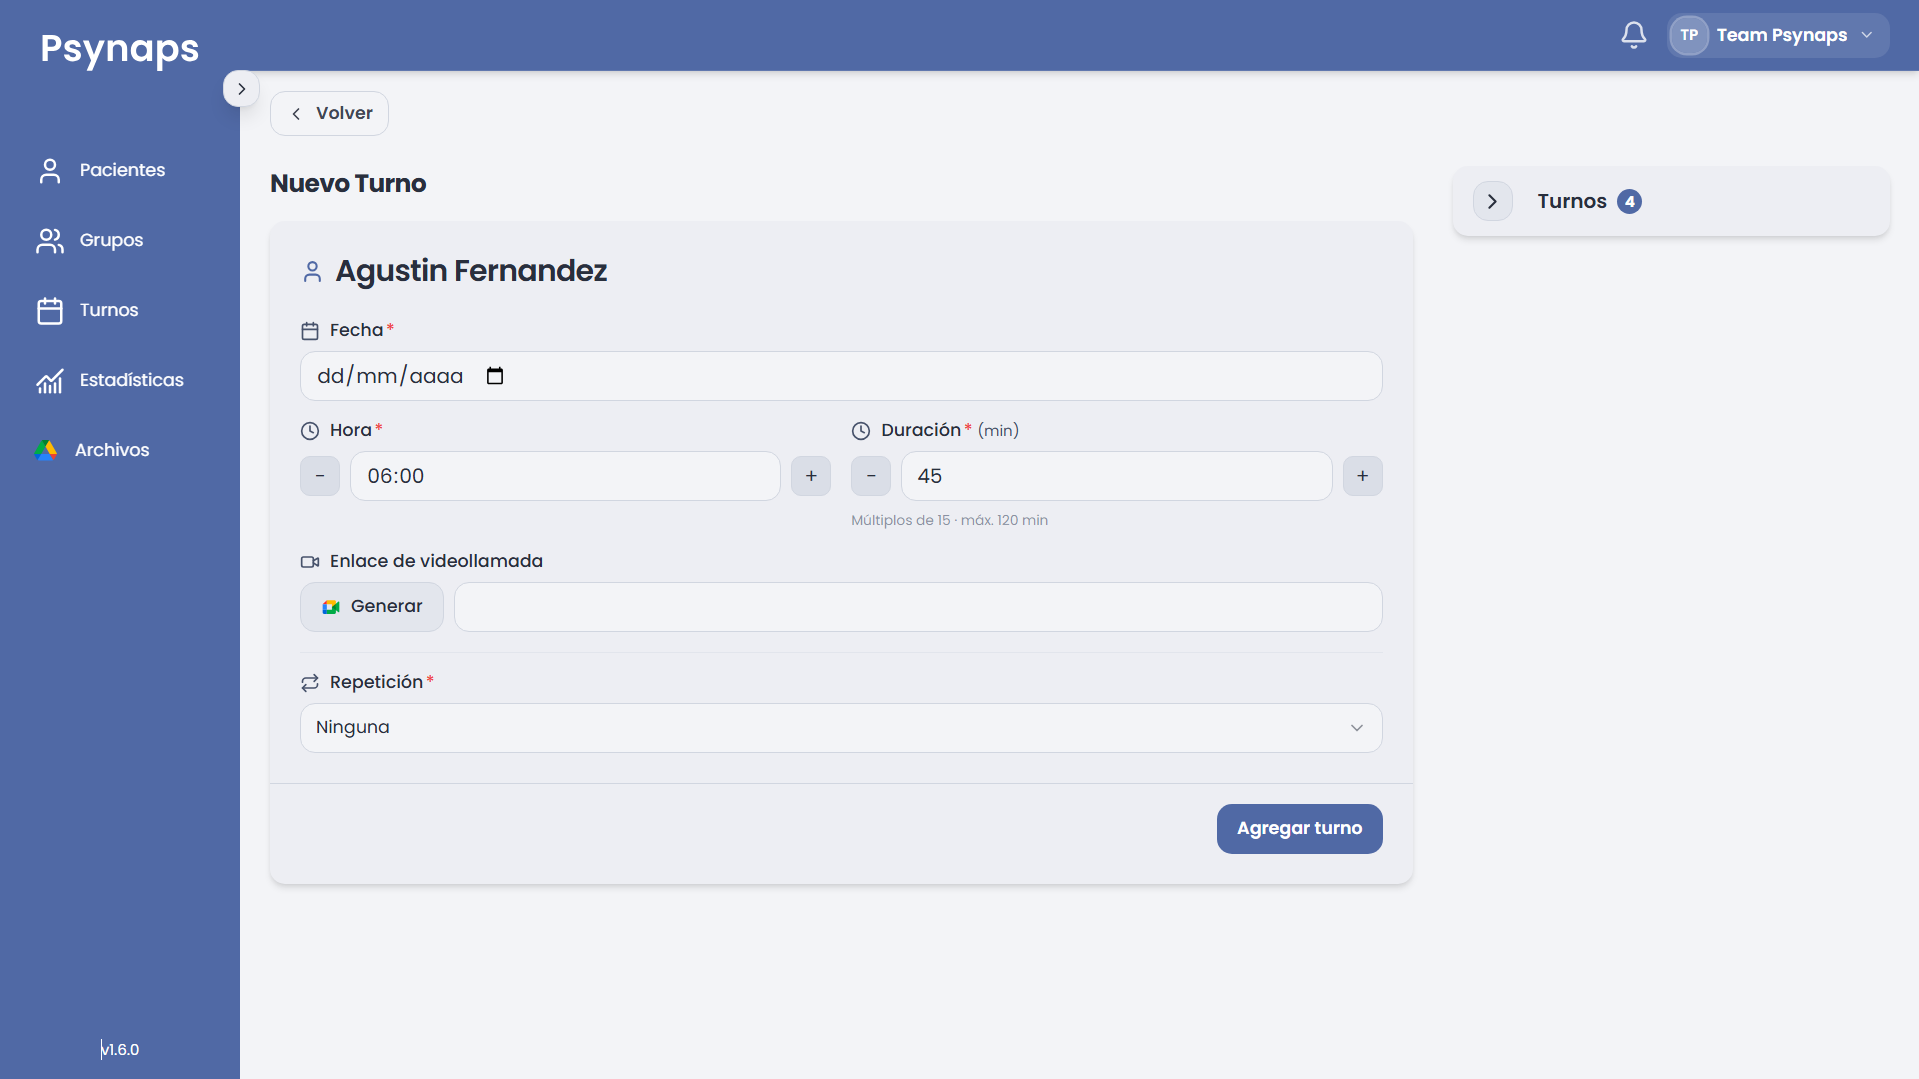Increase the Duración with plus button

coord(1362,476)
